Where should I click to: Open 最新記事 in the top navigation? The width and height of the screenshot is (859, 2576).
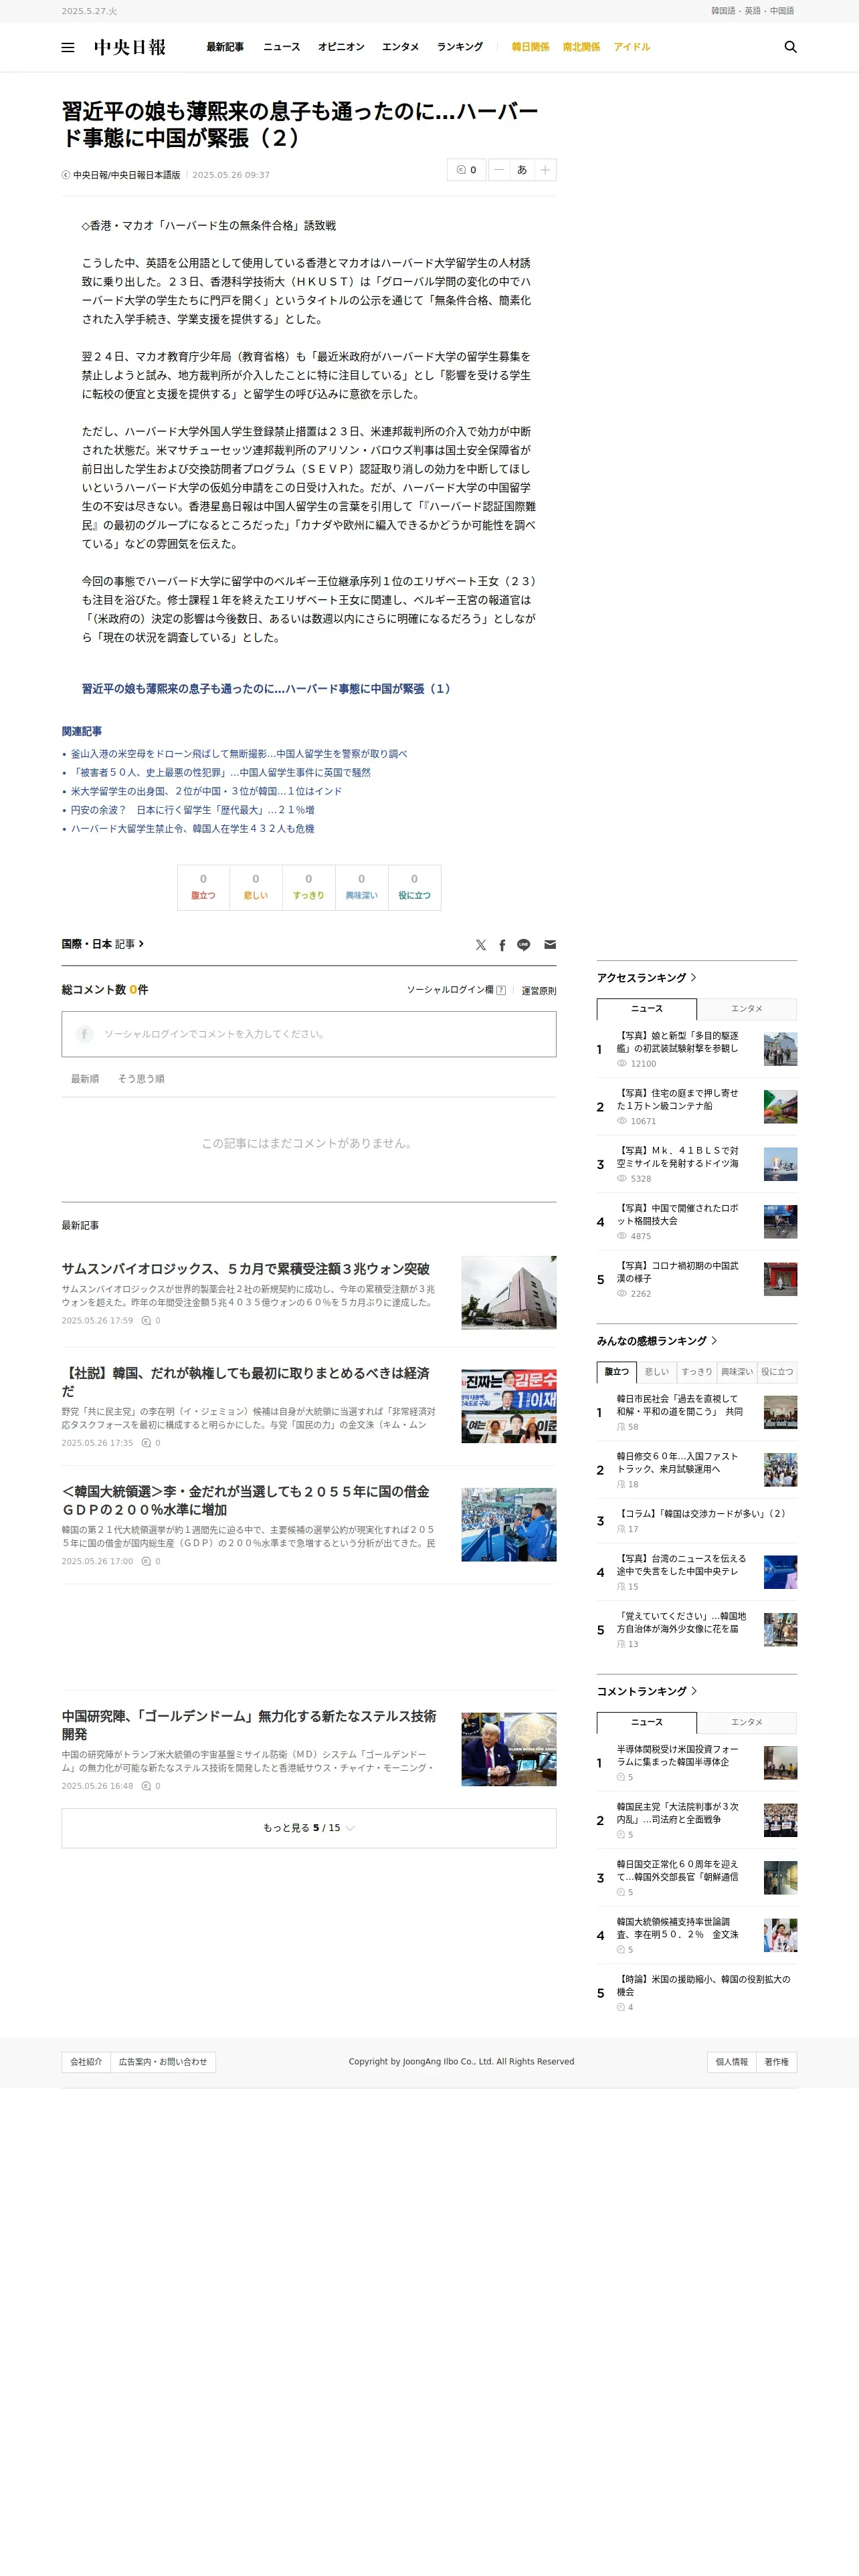[x=225, y=47]
